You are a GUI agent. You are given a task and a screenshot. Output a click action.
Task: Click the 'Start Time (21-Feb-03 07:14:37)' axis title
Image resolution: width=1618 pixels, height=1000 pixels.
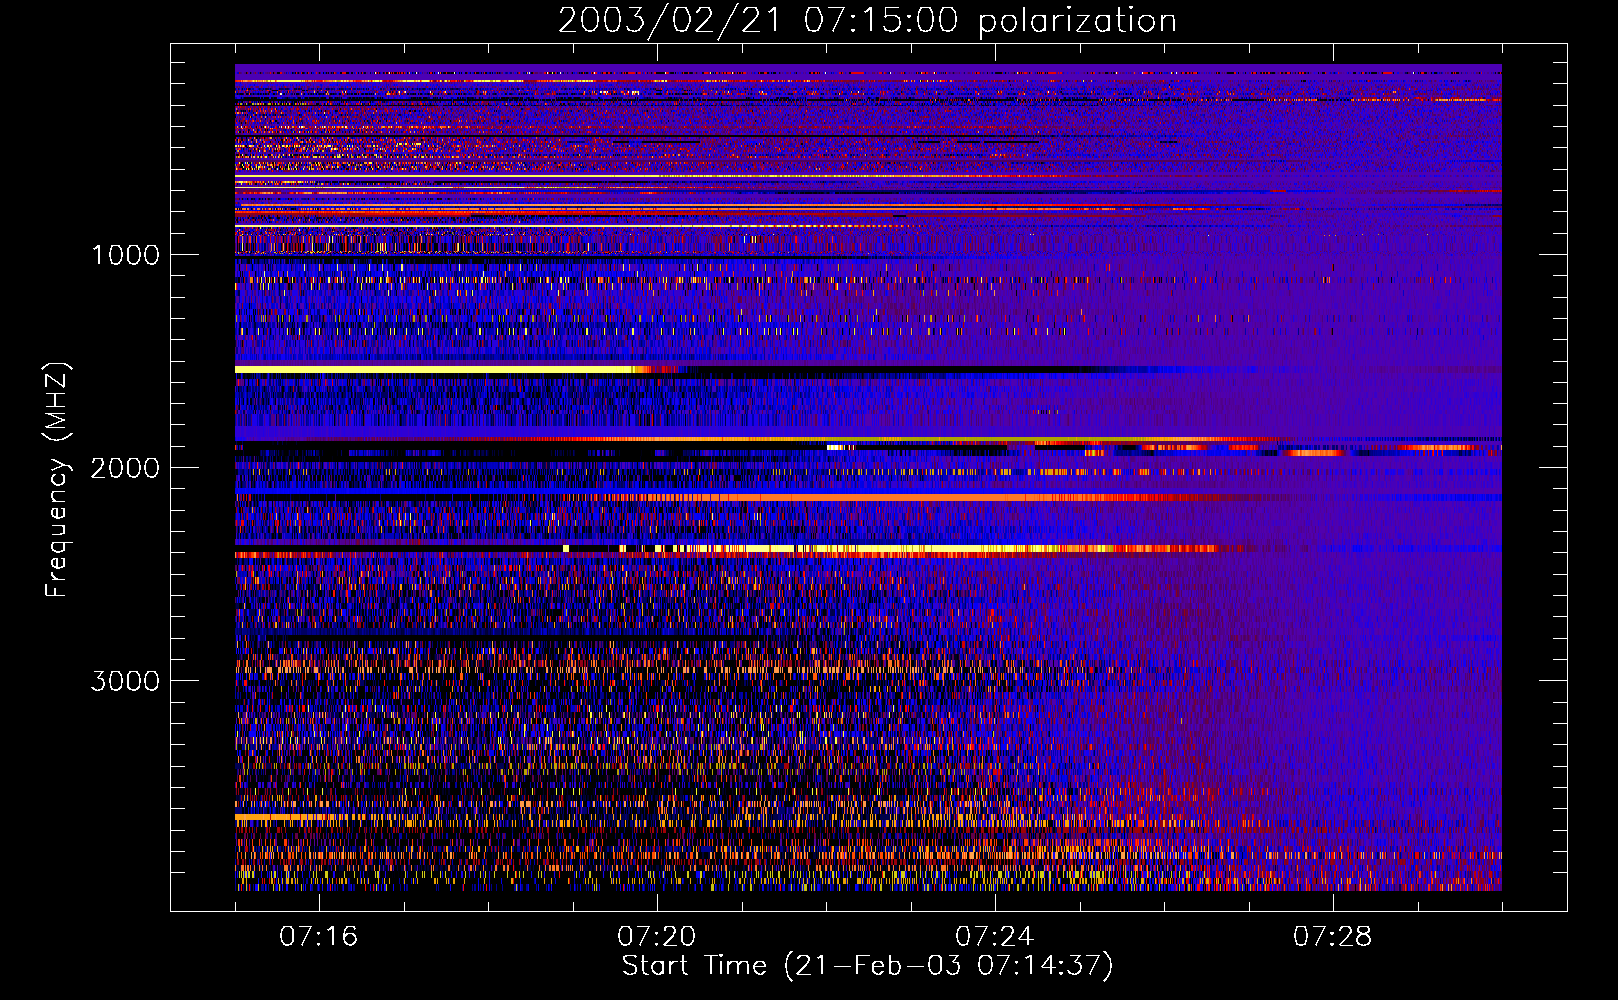pos(868,966)
